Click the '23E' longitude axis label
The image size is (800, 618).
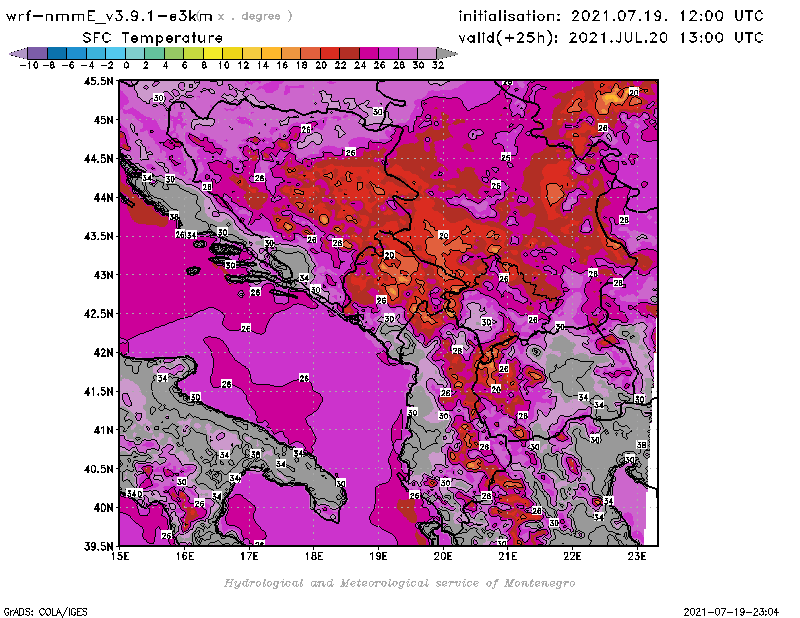point(637,557)
